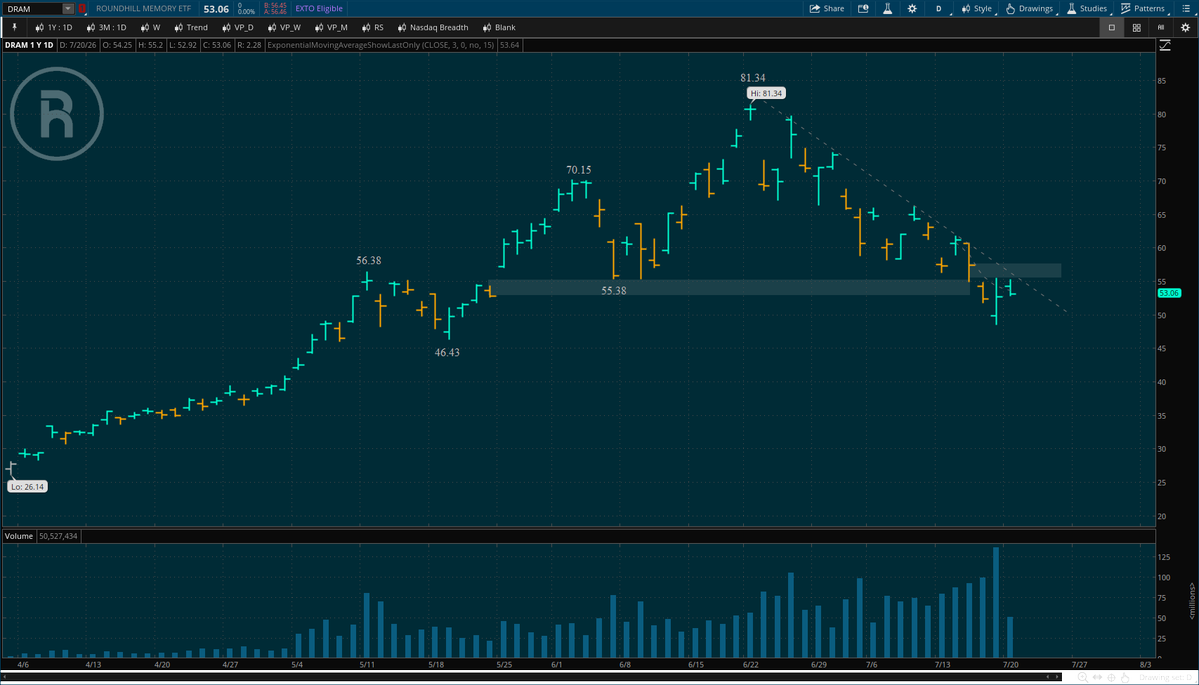1199x685 pixels.
Task: Switch to single chart layout icon
Action: pos(1112,28)
